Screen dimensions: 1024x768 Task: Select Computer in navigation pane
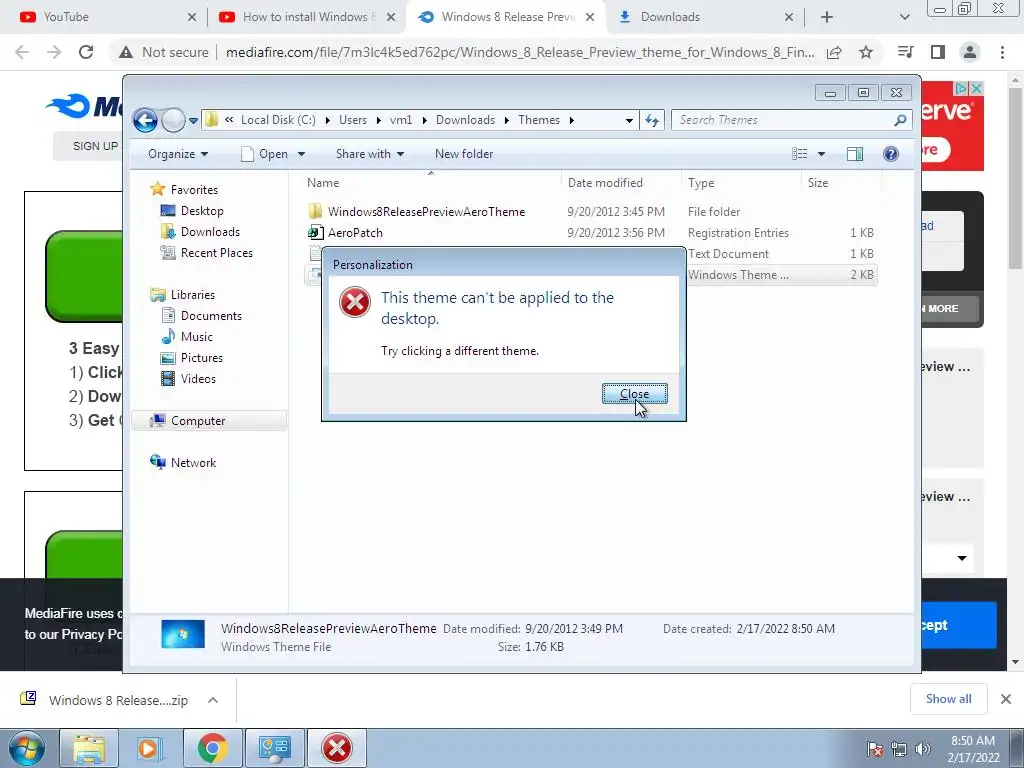(x=198, y=421)
